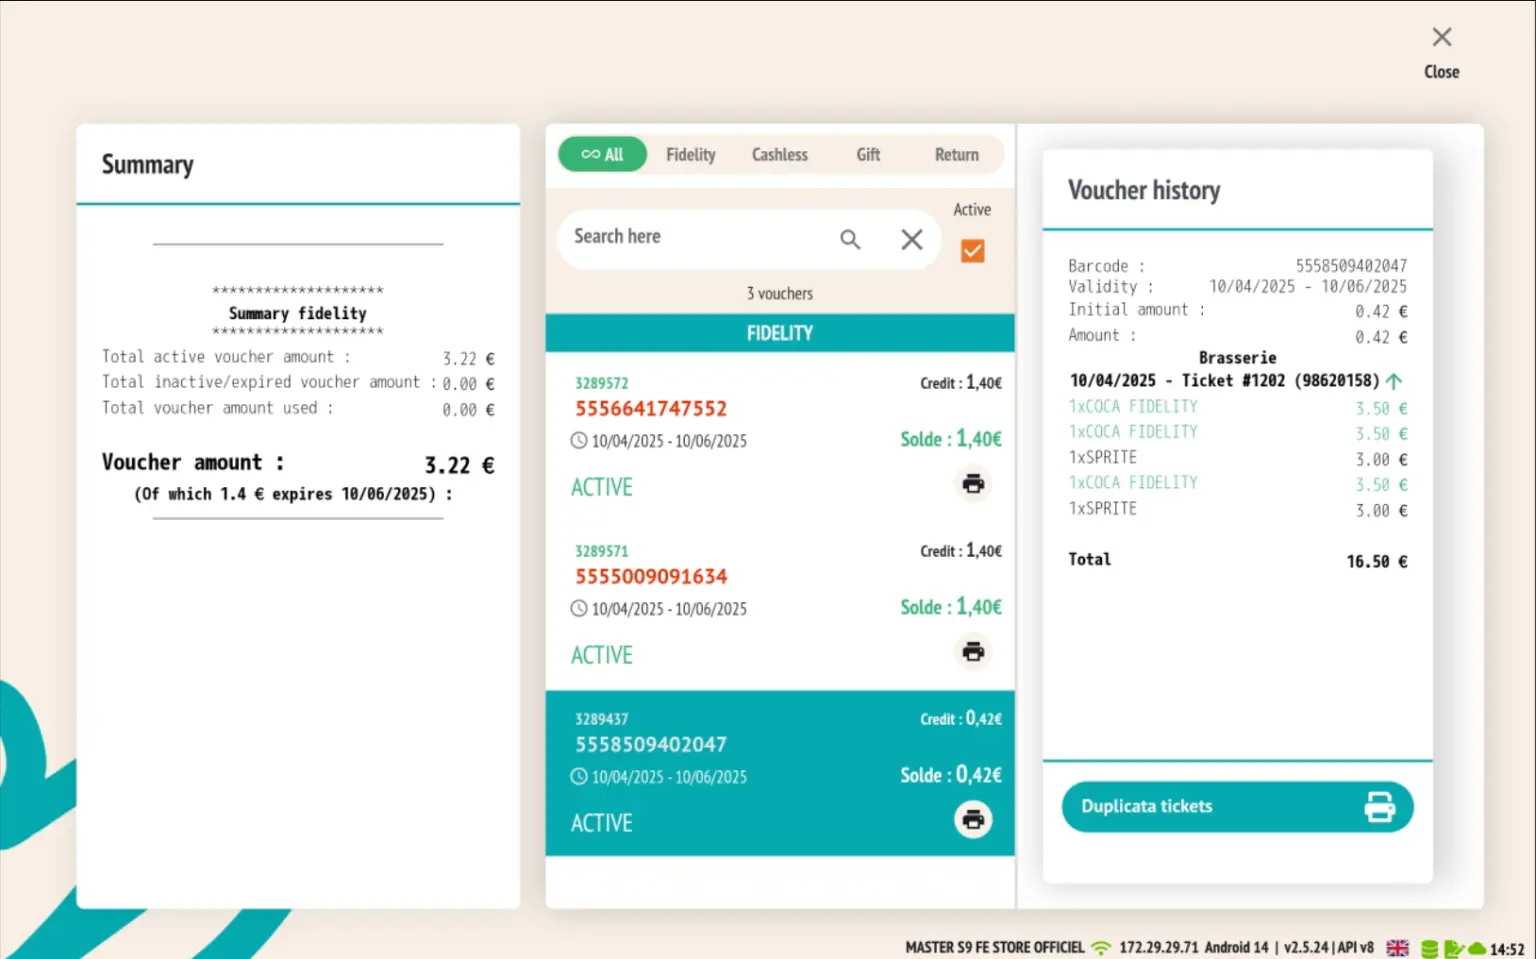Uncheck the Active checkbox
1536x959 pixels.
point(972,250)
